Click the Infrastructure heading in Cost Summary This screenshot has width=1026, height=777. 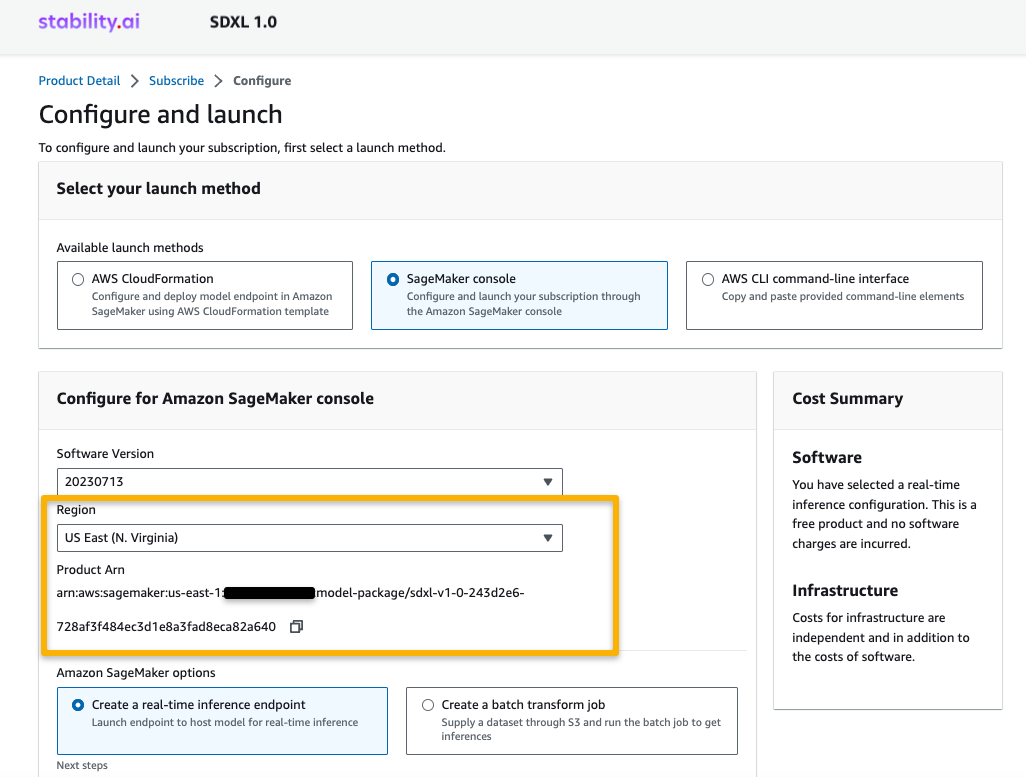(845, 590)
